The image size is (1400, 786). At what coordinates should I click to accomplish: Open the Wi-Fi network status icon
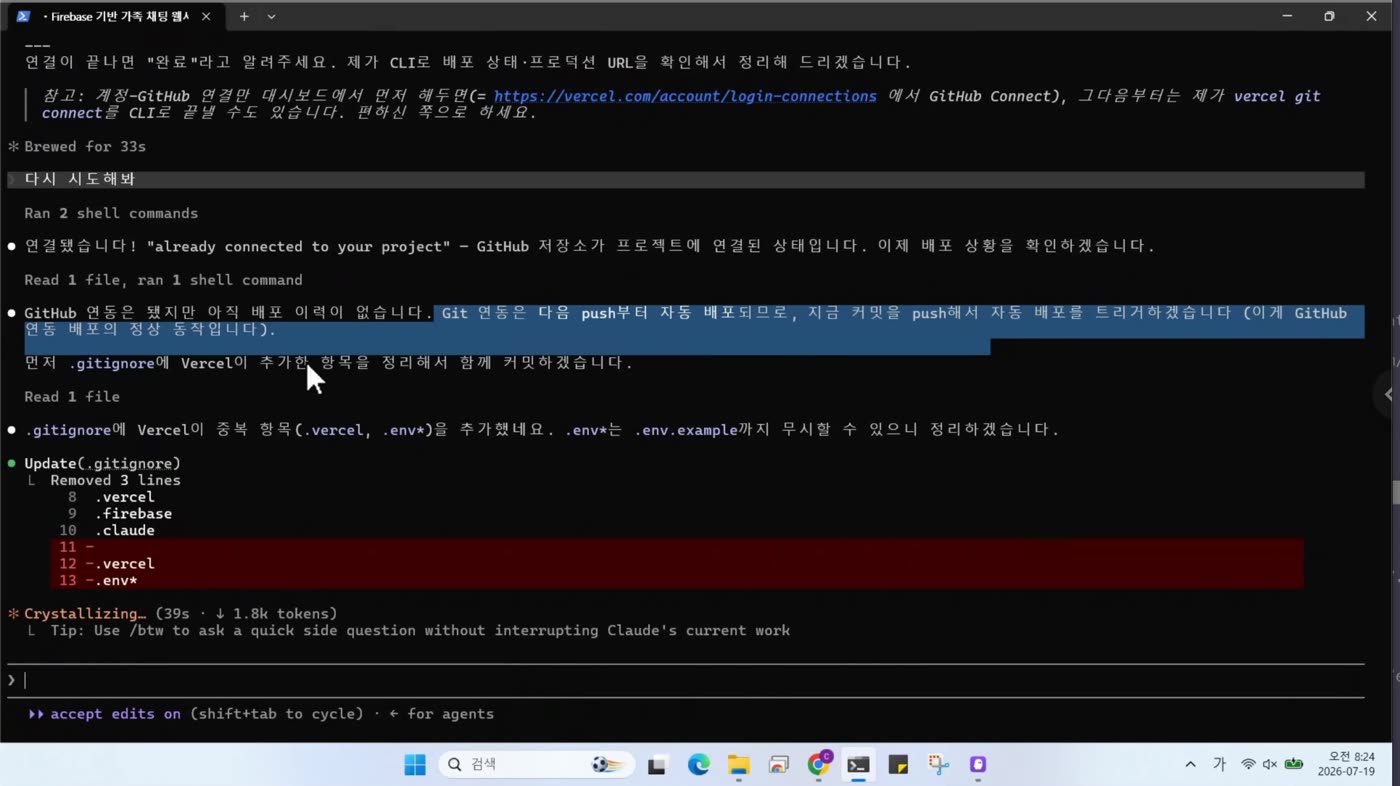coord(1248,765)
